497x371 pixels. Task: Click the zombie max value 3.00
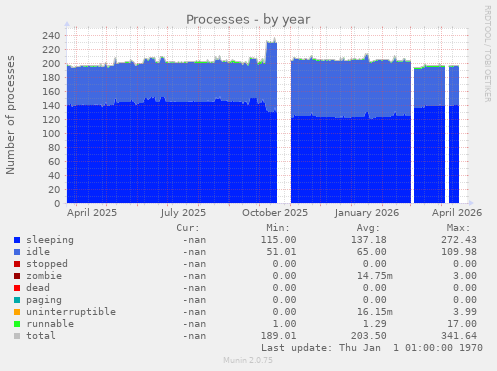[x=465, y=276]
